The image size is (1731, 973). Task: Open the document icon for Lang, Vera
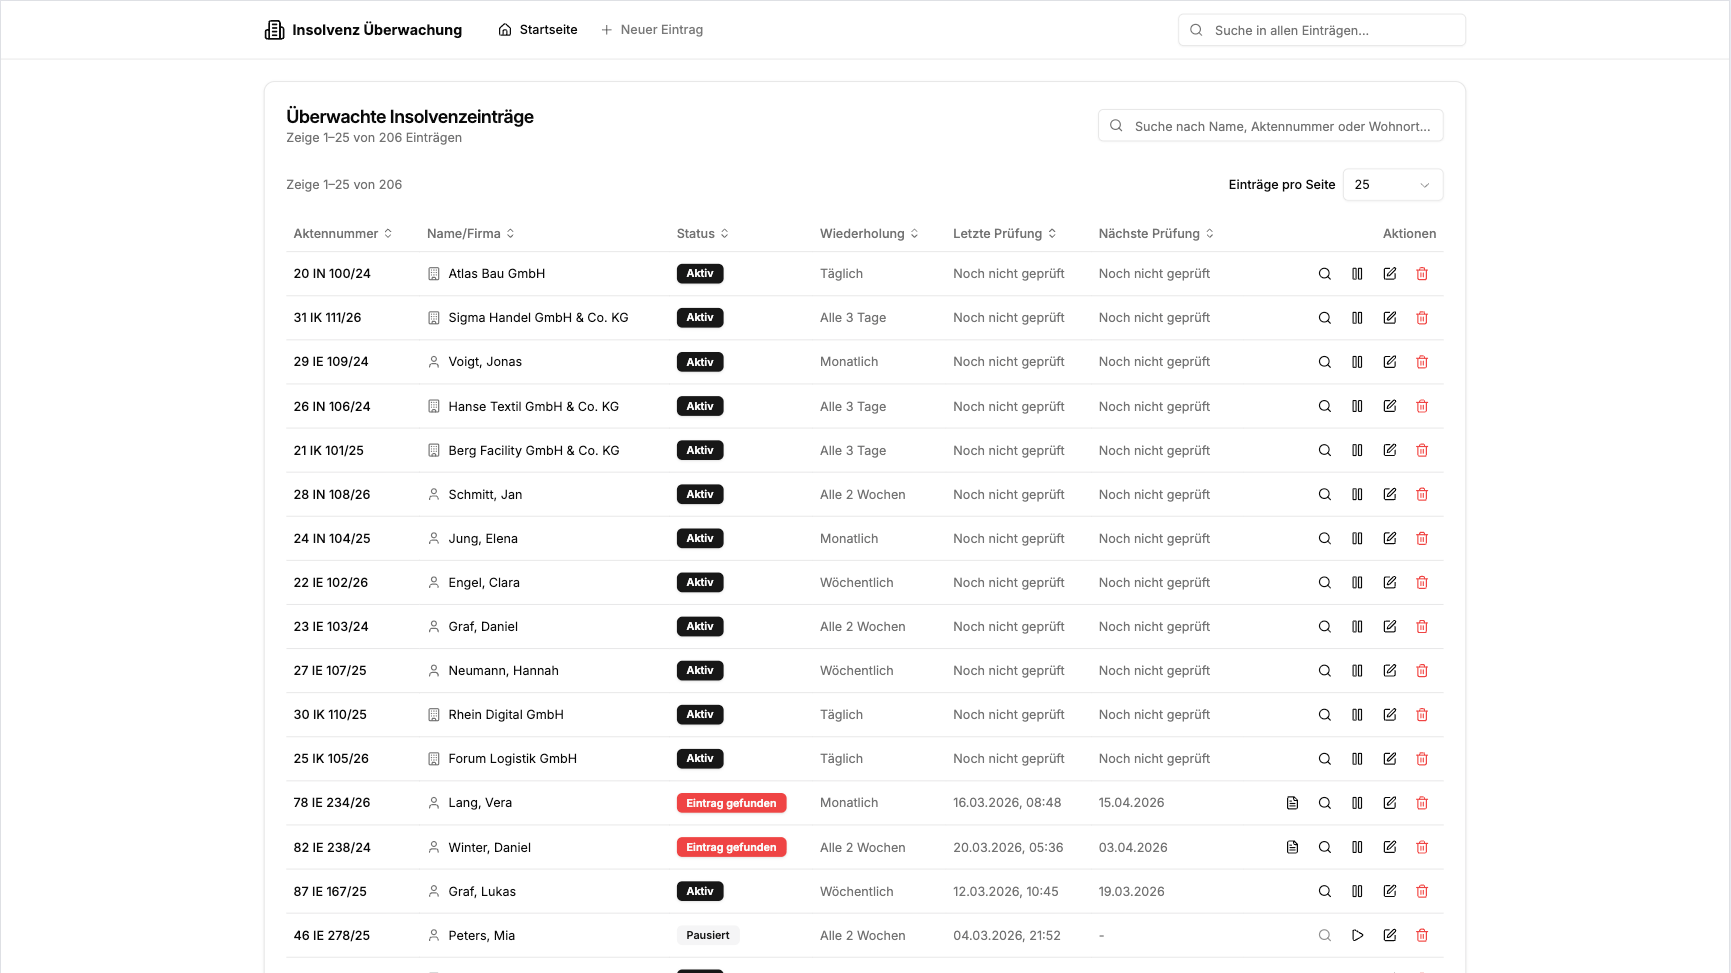tap(1292, 803)
